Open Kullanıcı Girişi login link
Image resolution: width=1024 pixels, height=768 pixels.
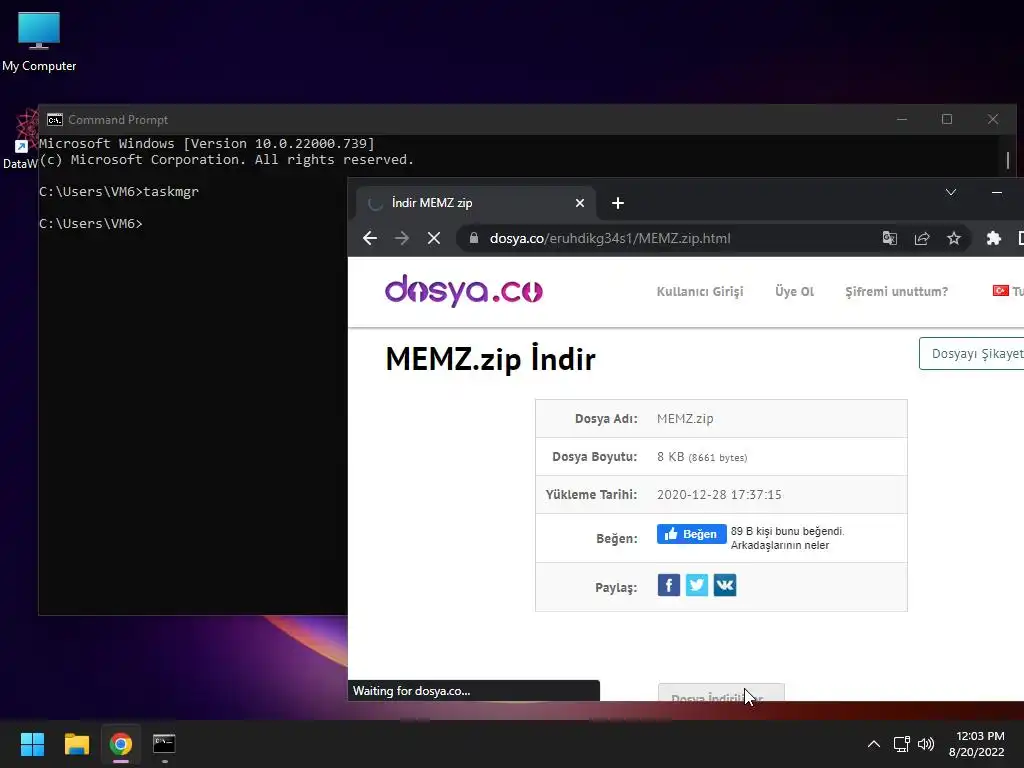[699, 291]
